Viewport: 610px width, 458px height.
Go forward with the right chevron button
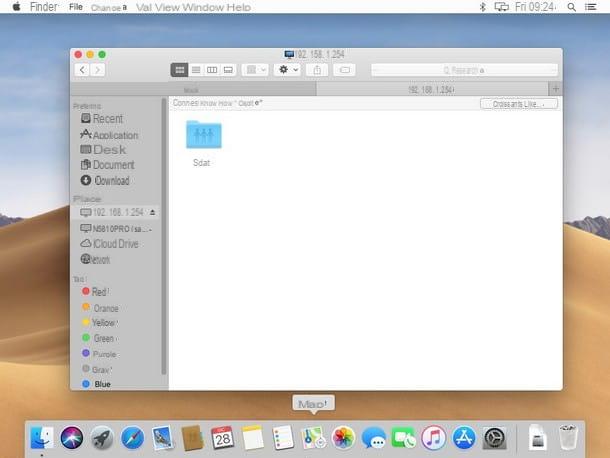[x=98, y=70]
